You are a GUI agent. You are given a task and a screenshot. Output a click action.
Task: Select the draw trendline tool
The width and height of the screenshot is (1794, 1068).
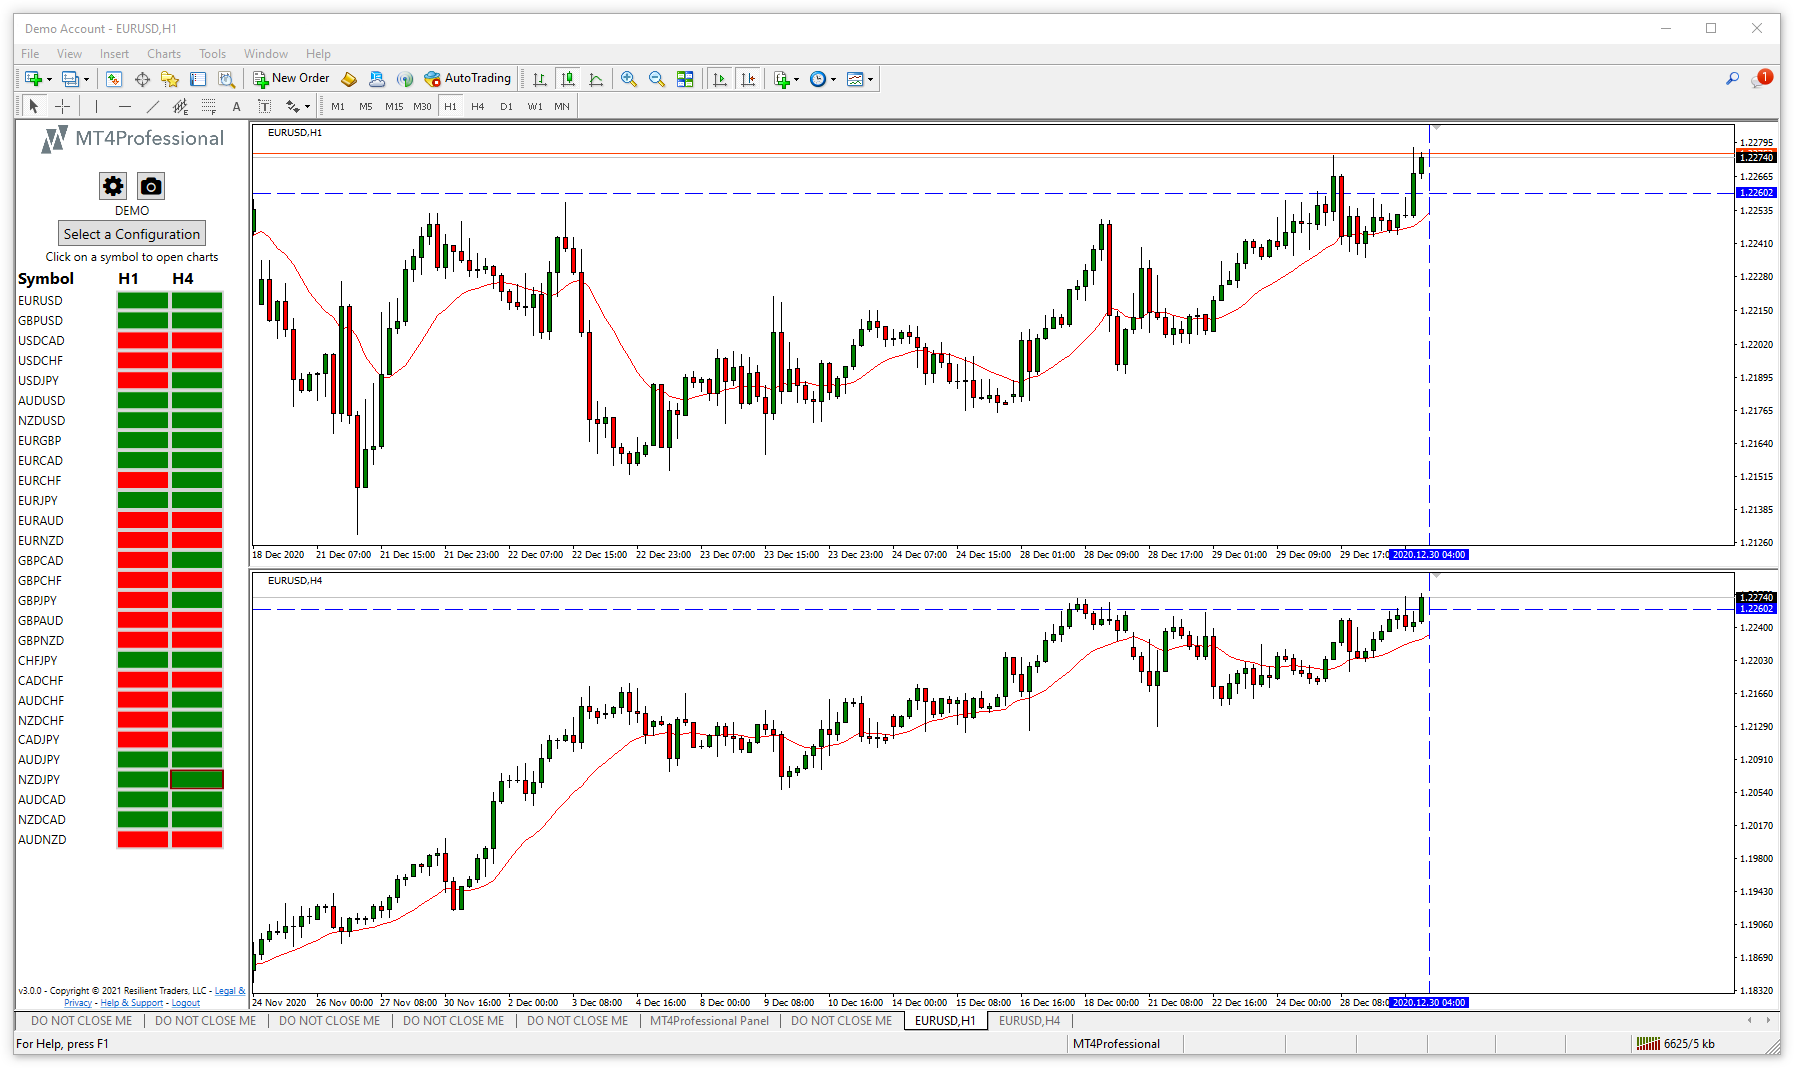[x=152, y=106]
